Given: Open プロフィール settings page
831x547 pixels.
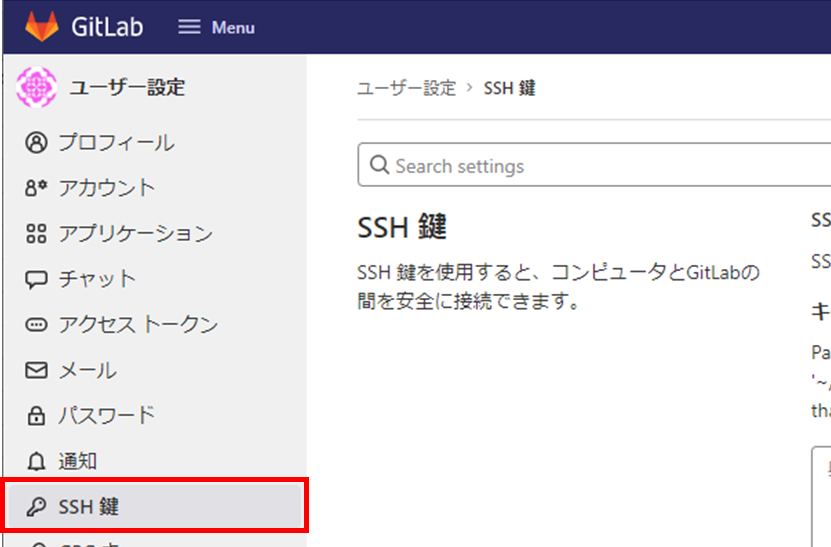Looking at the screenshot, I should [116, 143].
